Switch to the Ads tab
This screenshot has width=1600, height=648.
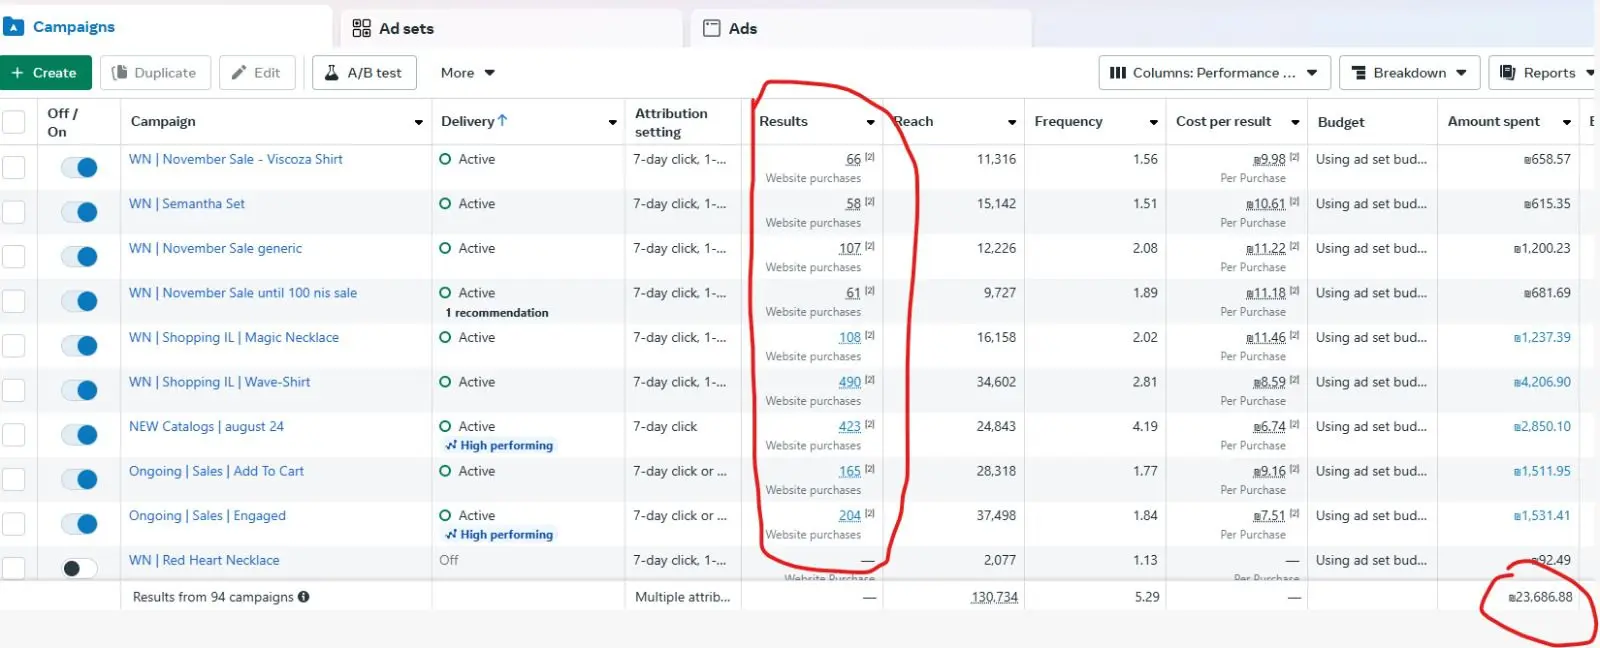click(742, 28)
